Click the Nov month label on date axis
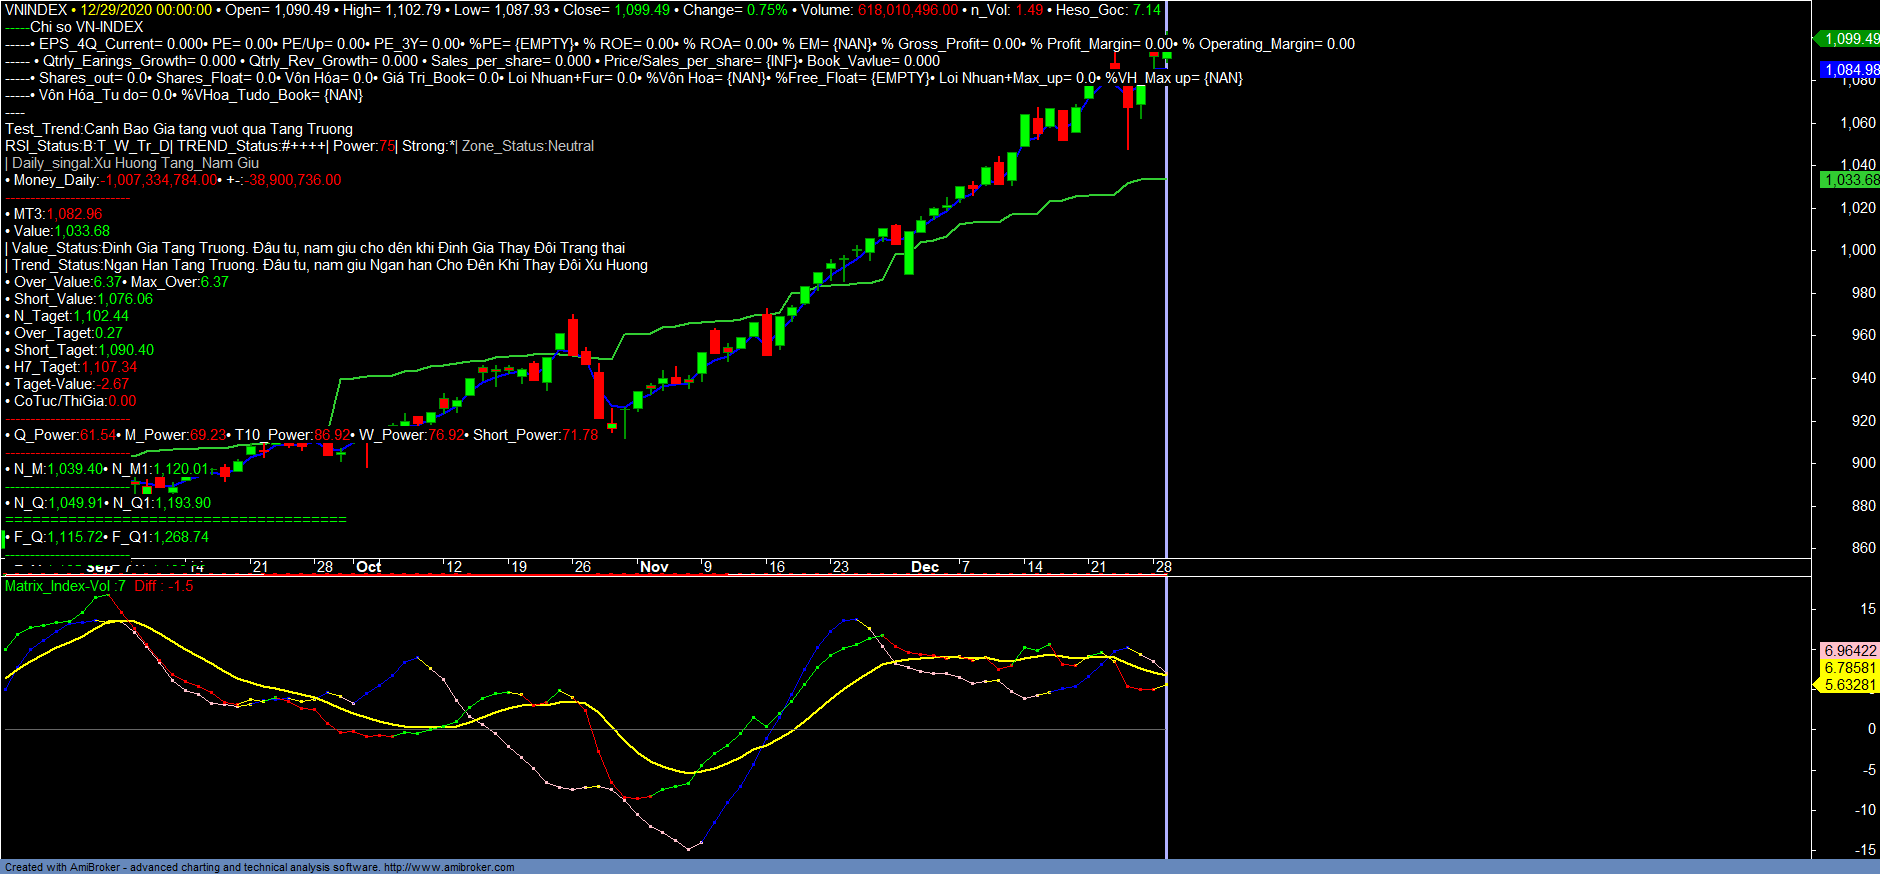The width and height of the screenshot is (1880, 874). pos(654,567)
